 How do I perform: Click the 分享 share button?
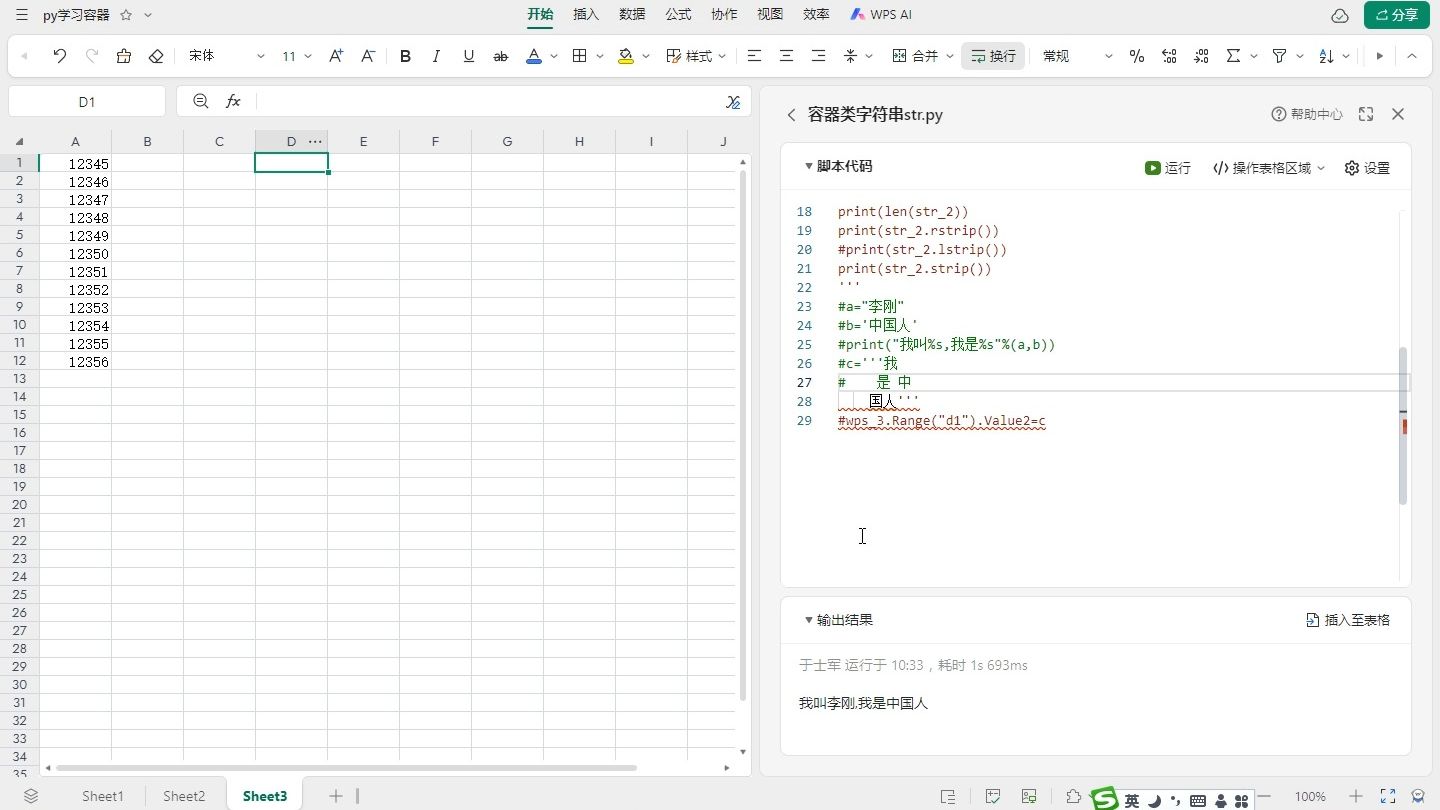coord(1397,15)
